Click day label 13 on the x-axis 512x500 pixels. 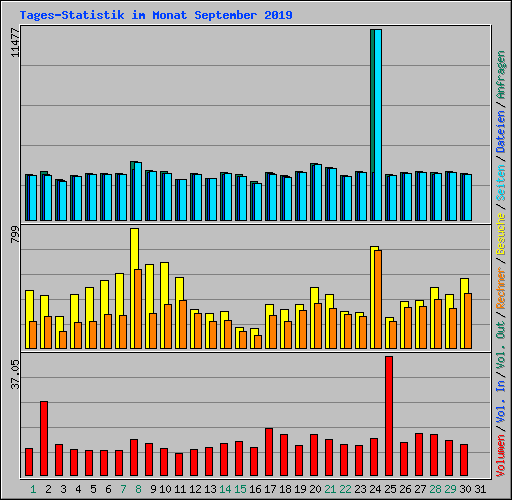[x=210, y=489]
